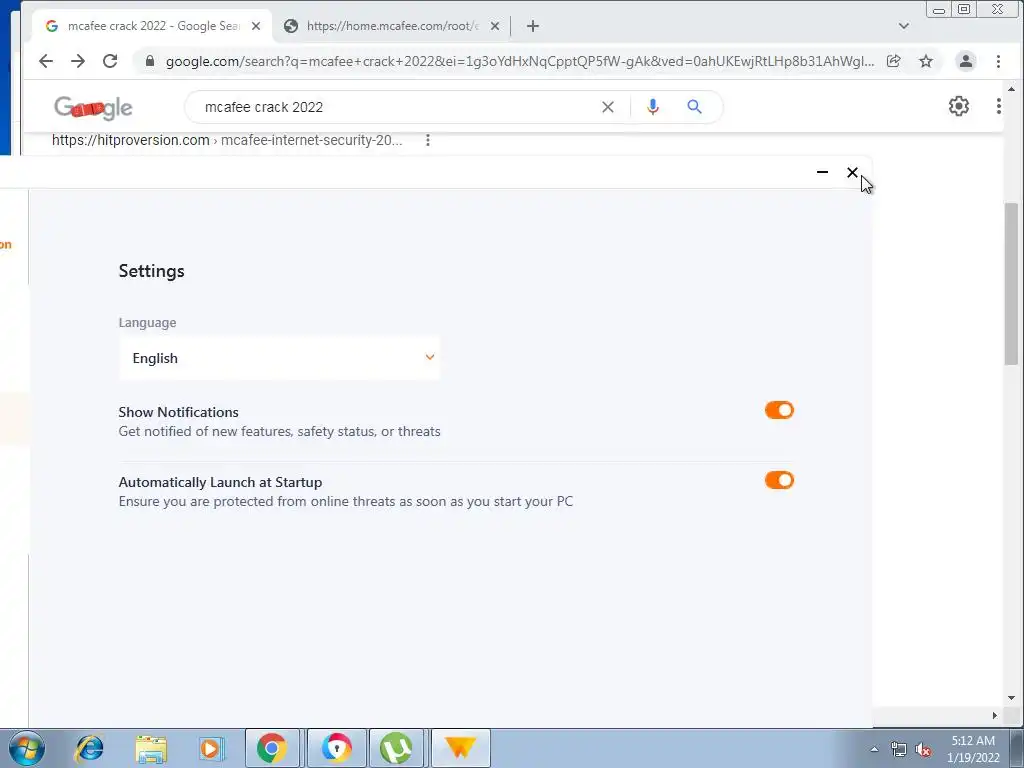Open the hitproversion.com result link
The width and height of the screenshot is (1024, 768).
pyautogui.click(x=227, y=140)
